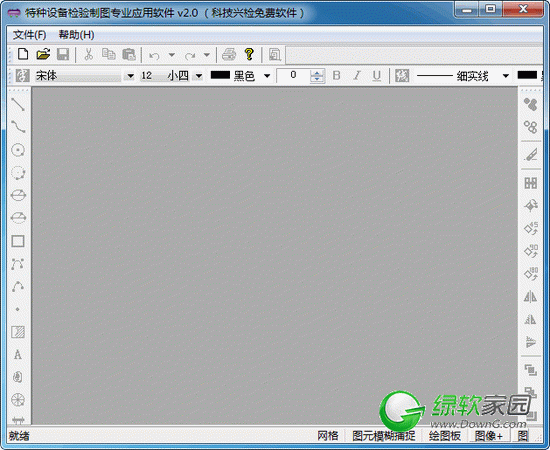Open the 文件(F) menu
Image resolution: width=550 pixels, height=450 pixels.
click(29, 35)
